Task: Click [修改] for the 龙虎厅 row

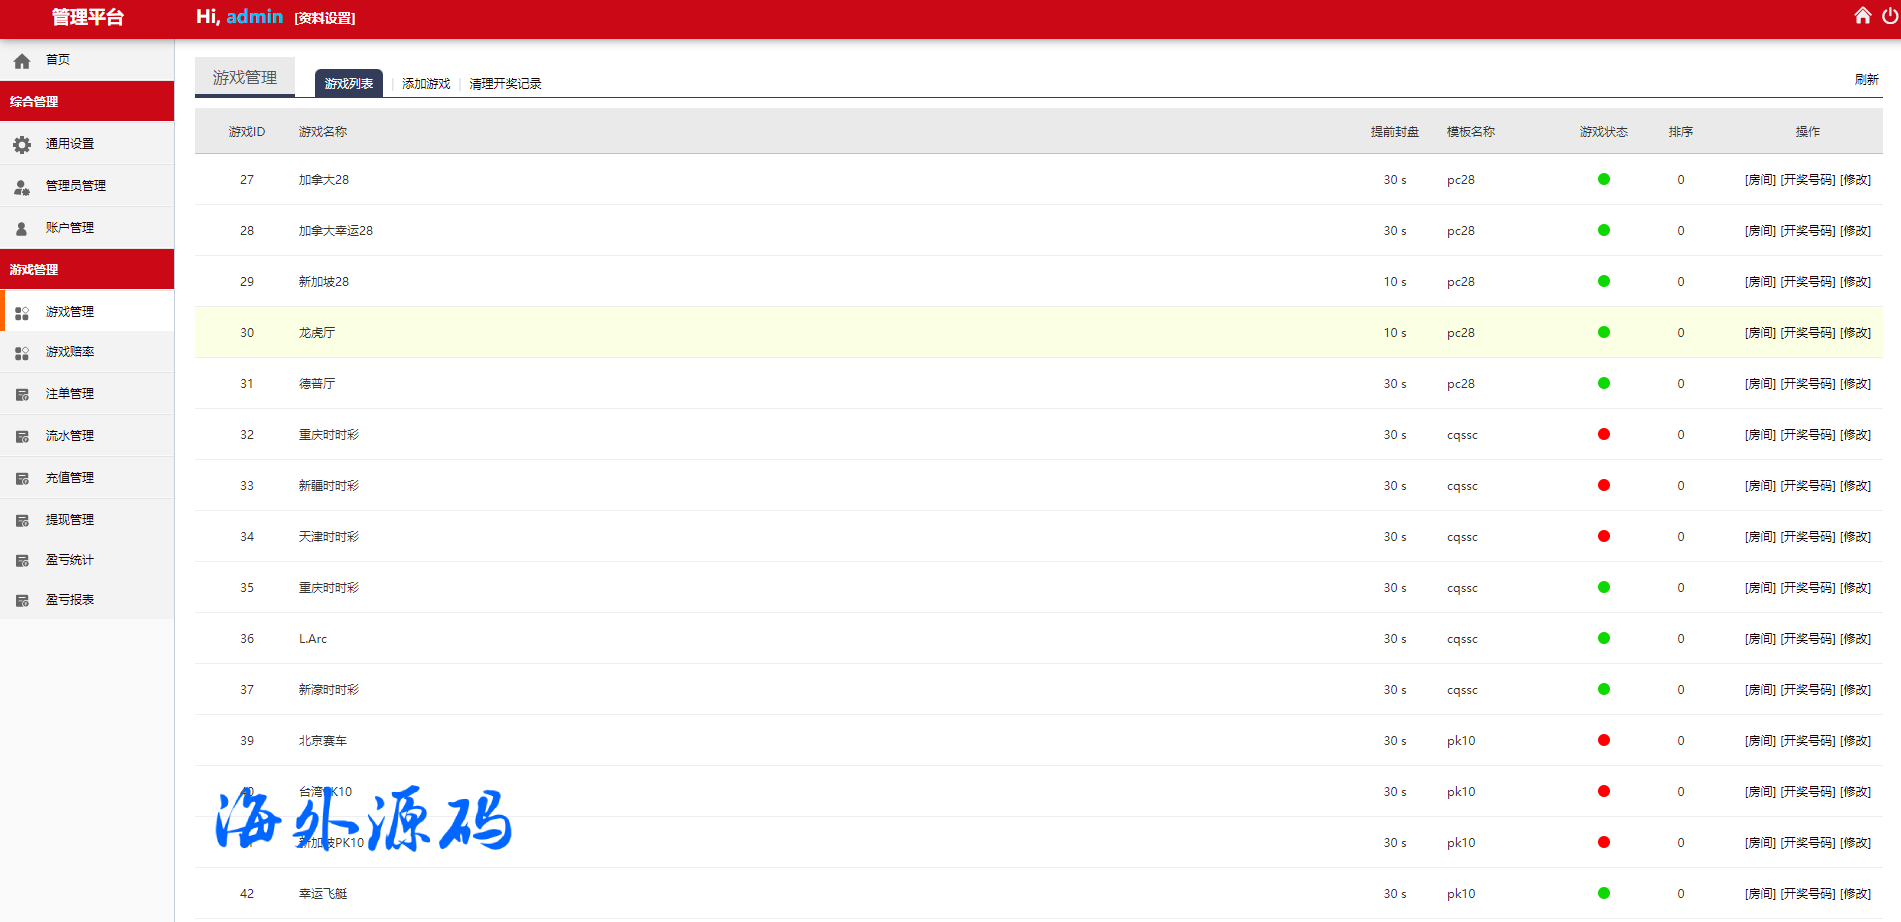Action: (1855, 333)
